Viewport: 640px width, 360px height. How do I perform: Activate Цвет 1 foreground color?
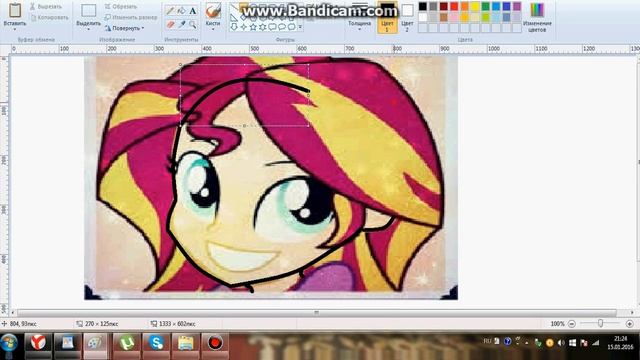click(x=387, y=17)
